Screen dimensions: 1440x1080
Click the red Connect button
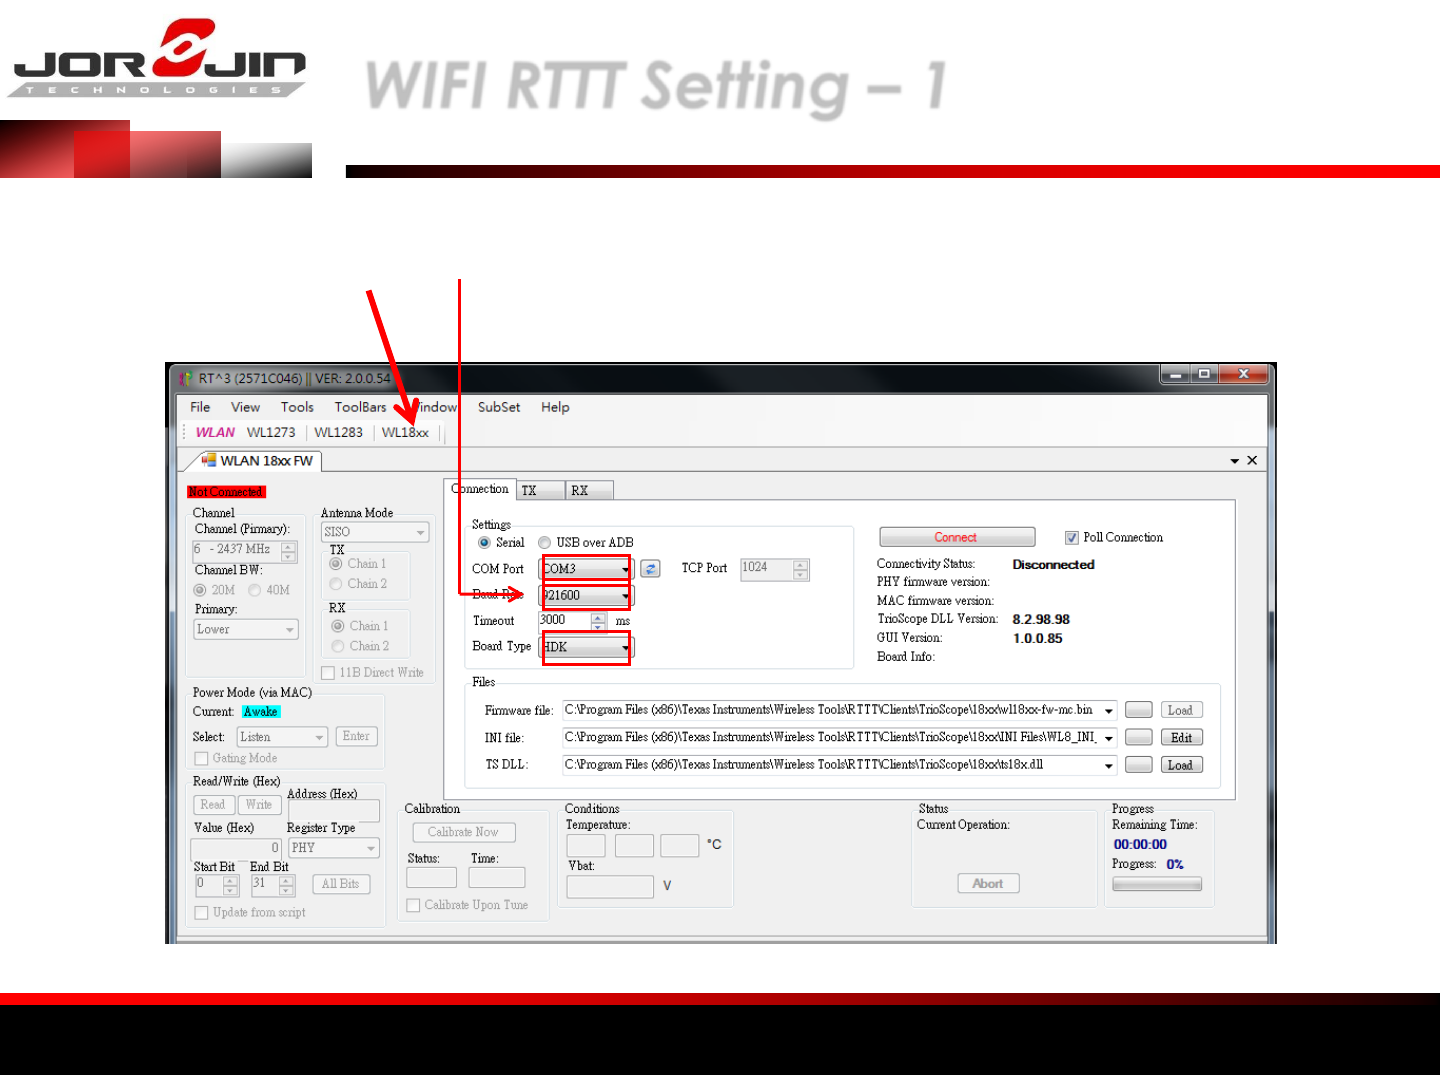957,538
